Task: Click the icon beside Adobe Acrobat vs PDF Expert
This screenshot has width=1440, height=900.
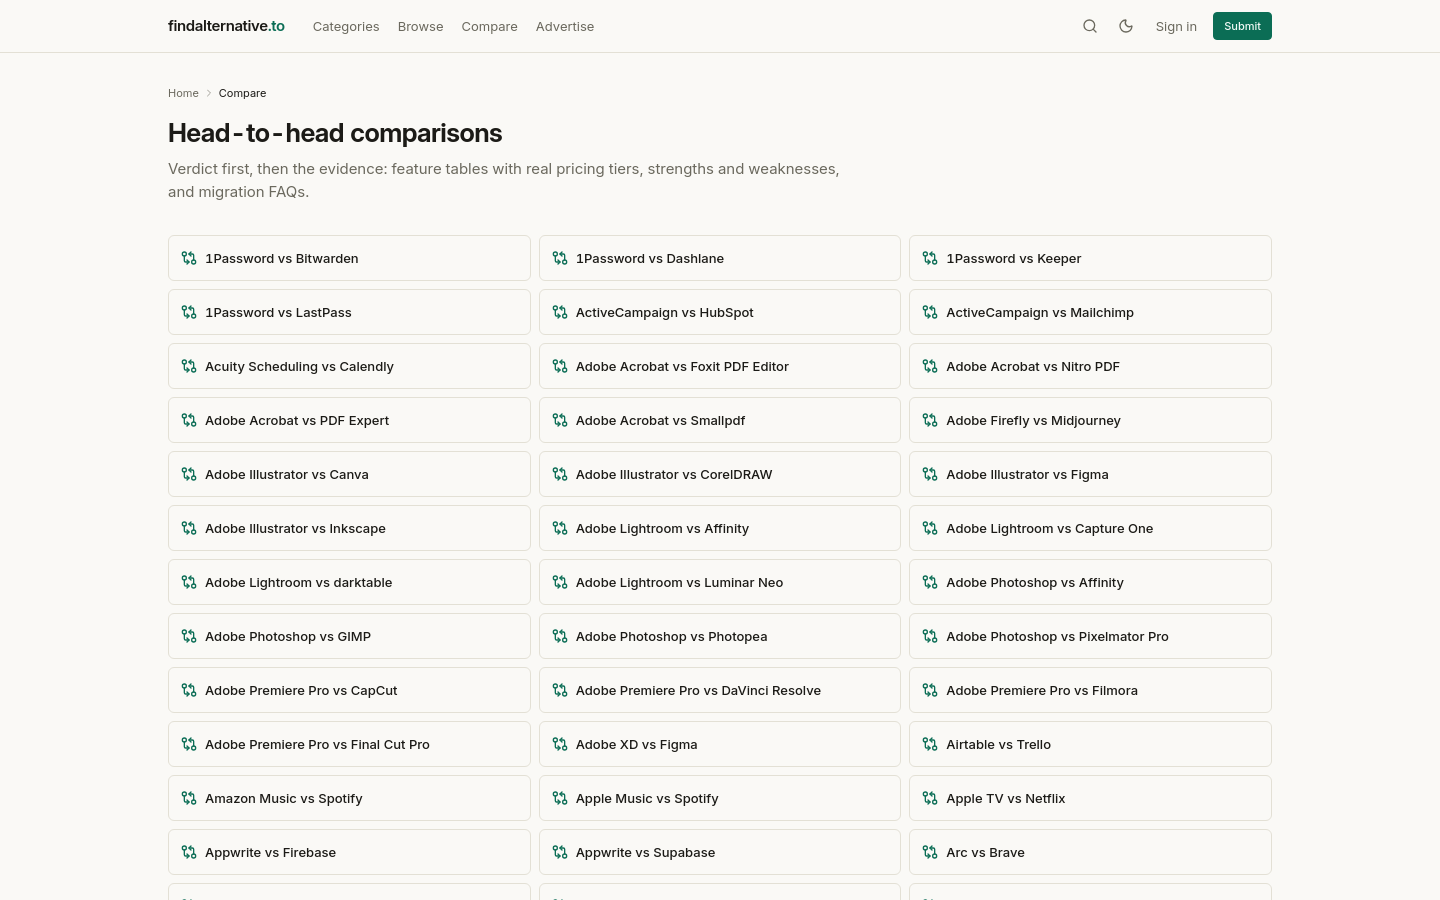Action: tap(189, 420)
